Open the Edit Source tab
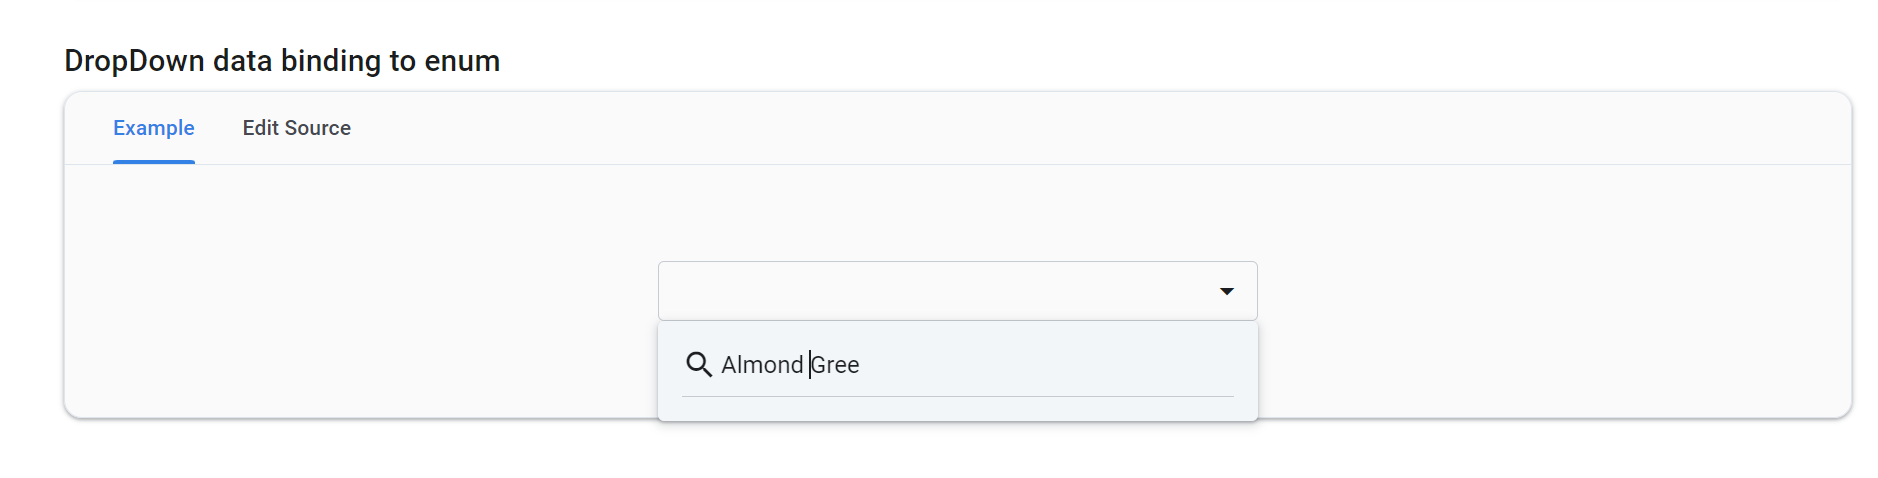Image resolution: width=1878 pixels, height=478 pixels. [x=296, y=128]
